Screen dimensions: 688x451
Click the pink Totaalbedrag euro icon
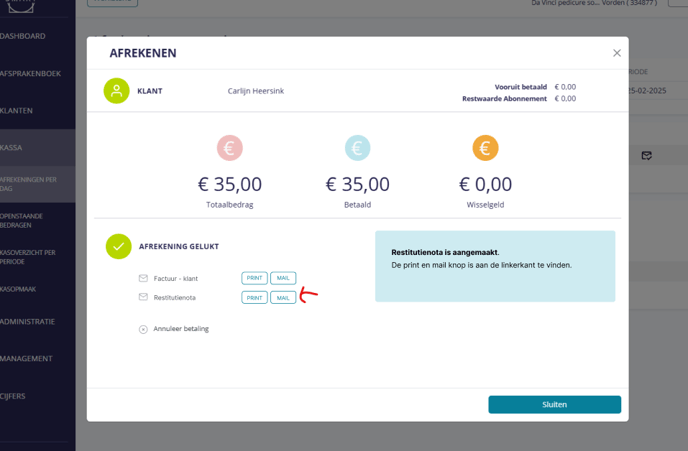(230, 148)
